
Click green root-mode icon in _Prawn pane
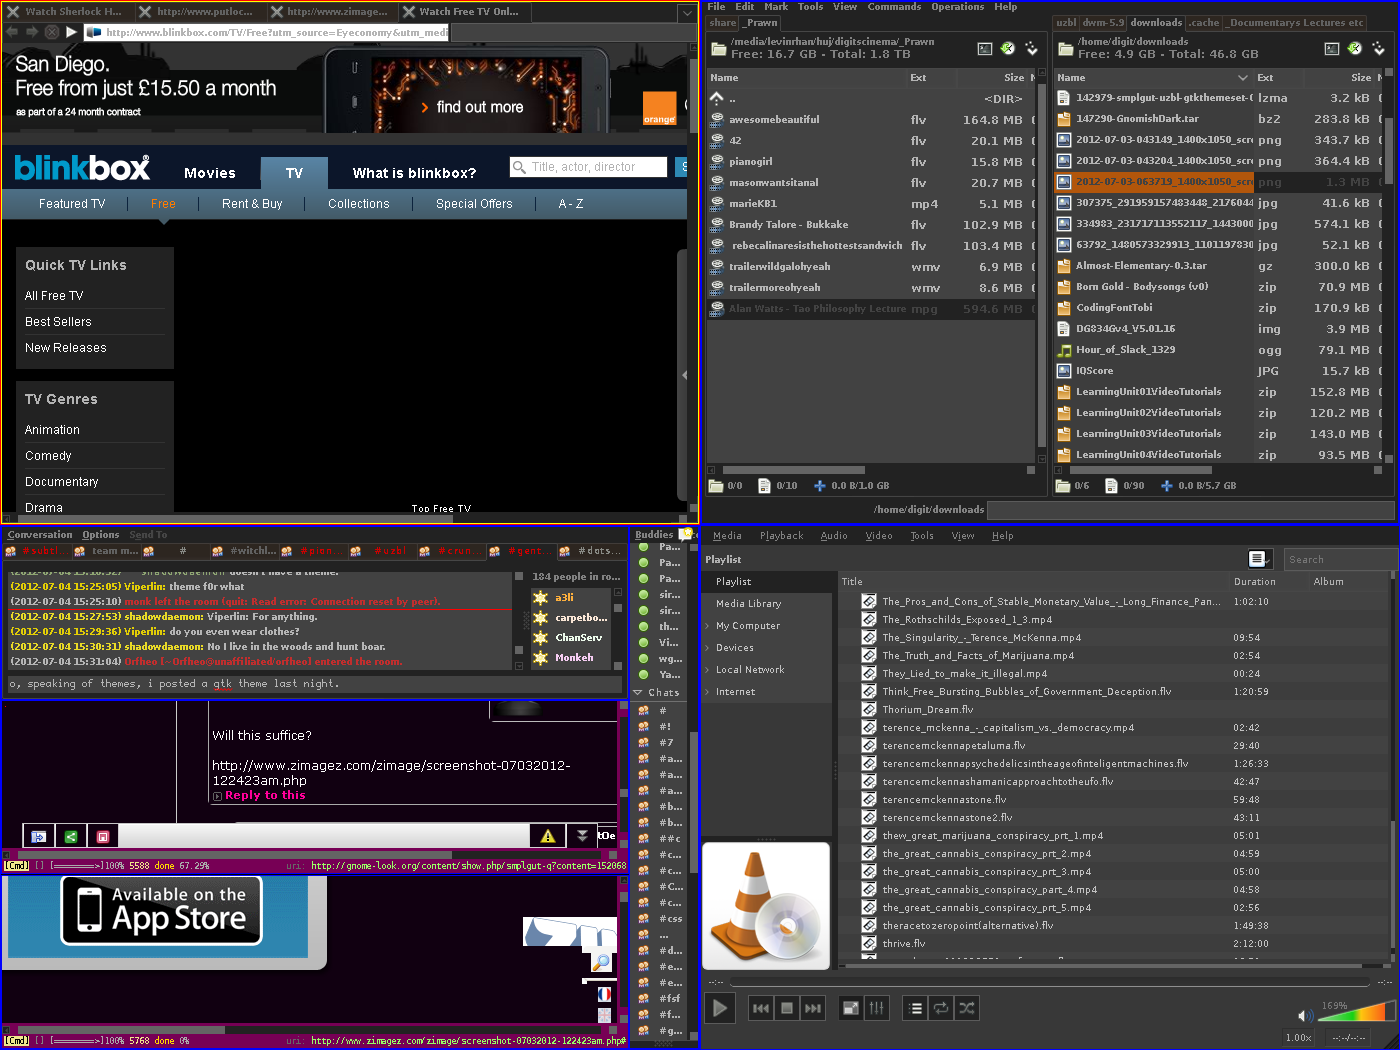(1008, 48)
